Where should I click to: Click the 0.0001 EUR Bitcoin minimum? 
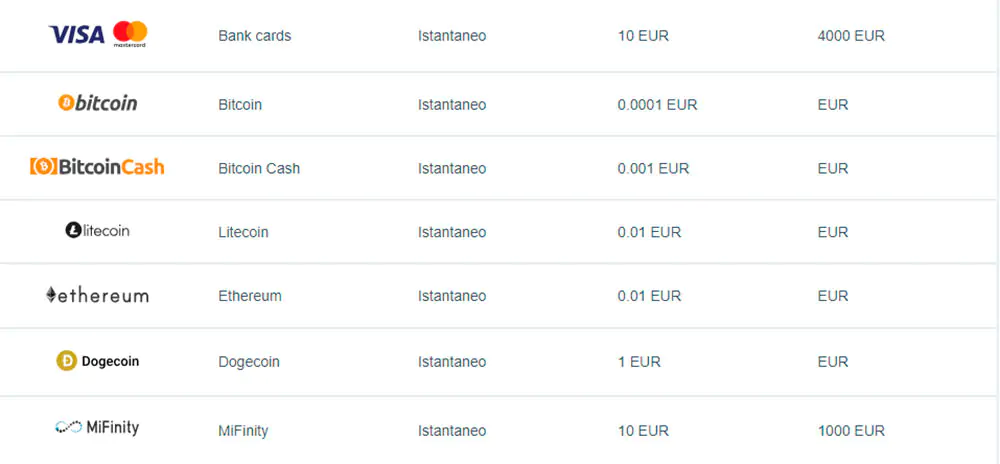point(657,105)
